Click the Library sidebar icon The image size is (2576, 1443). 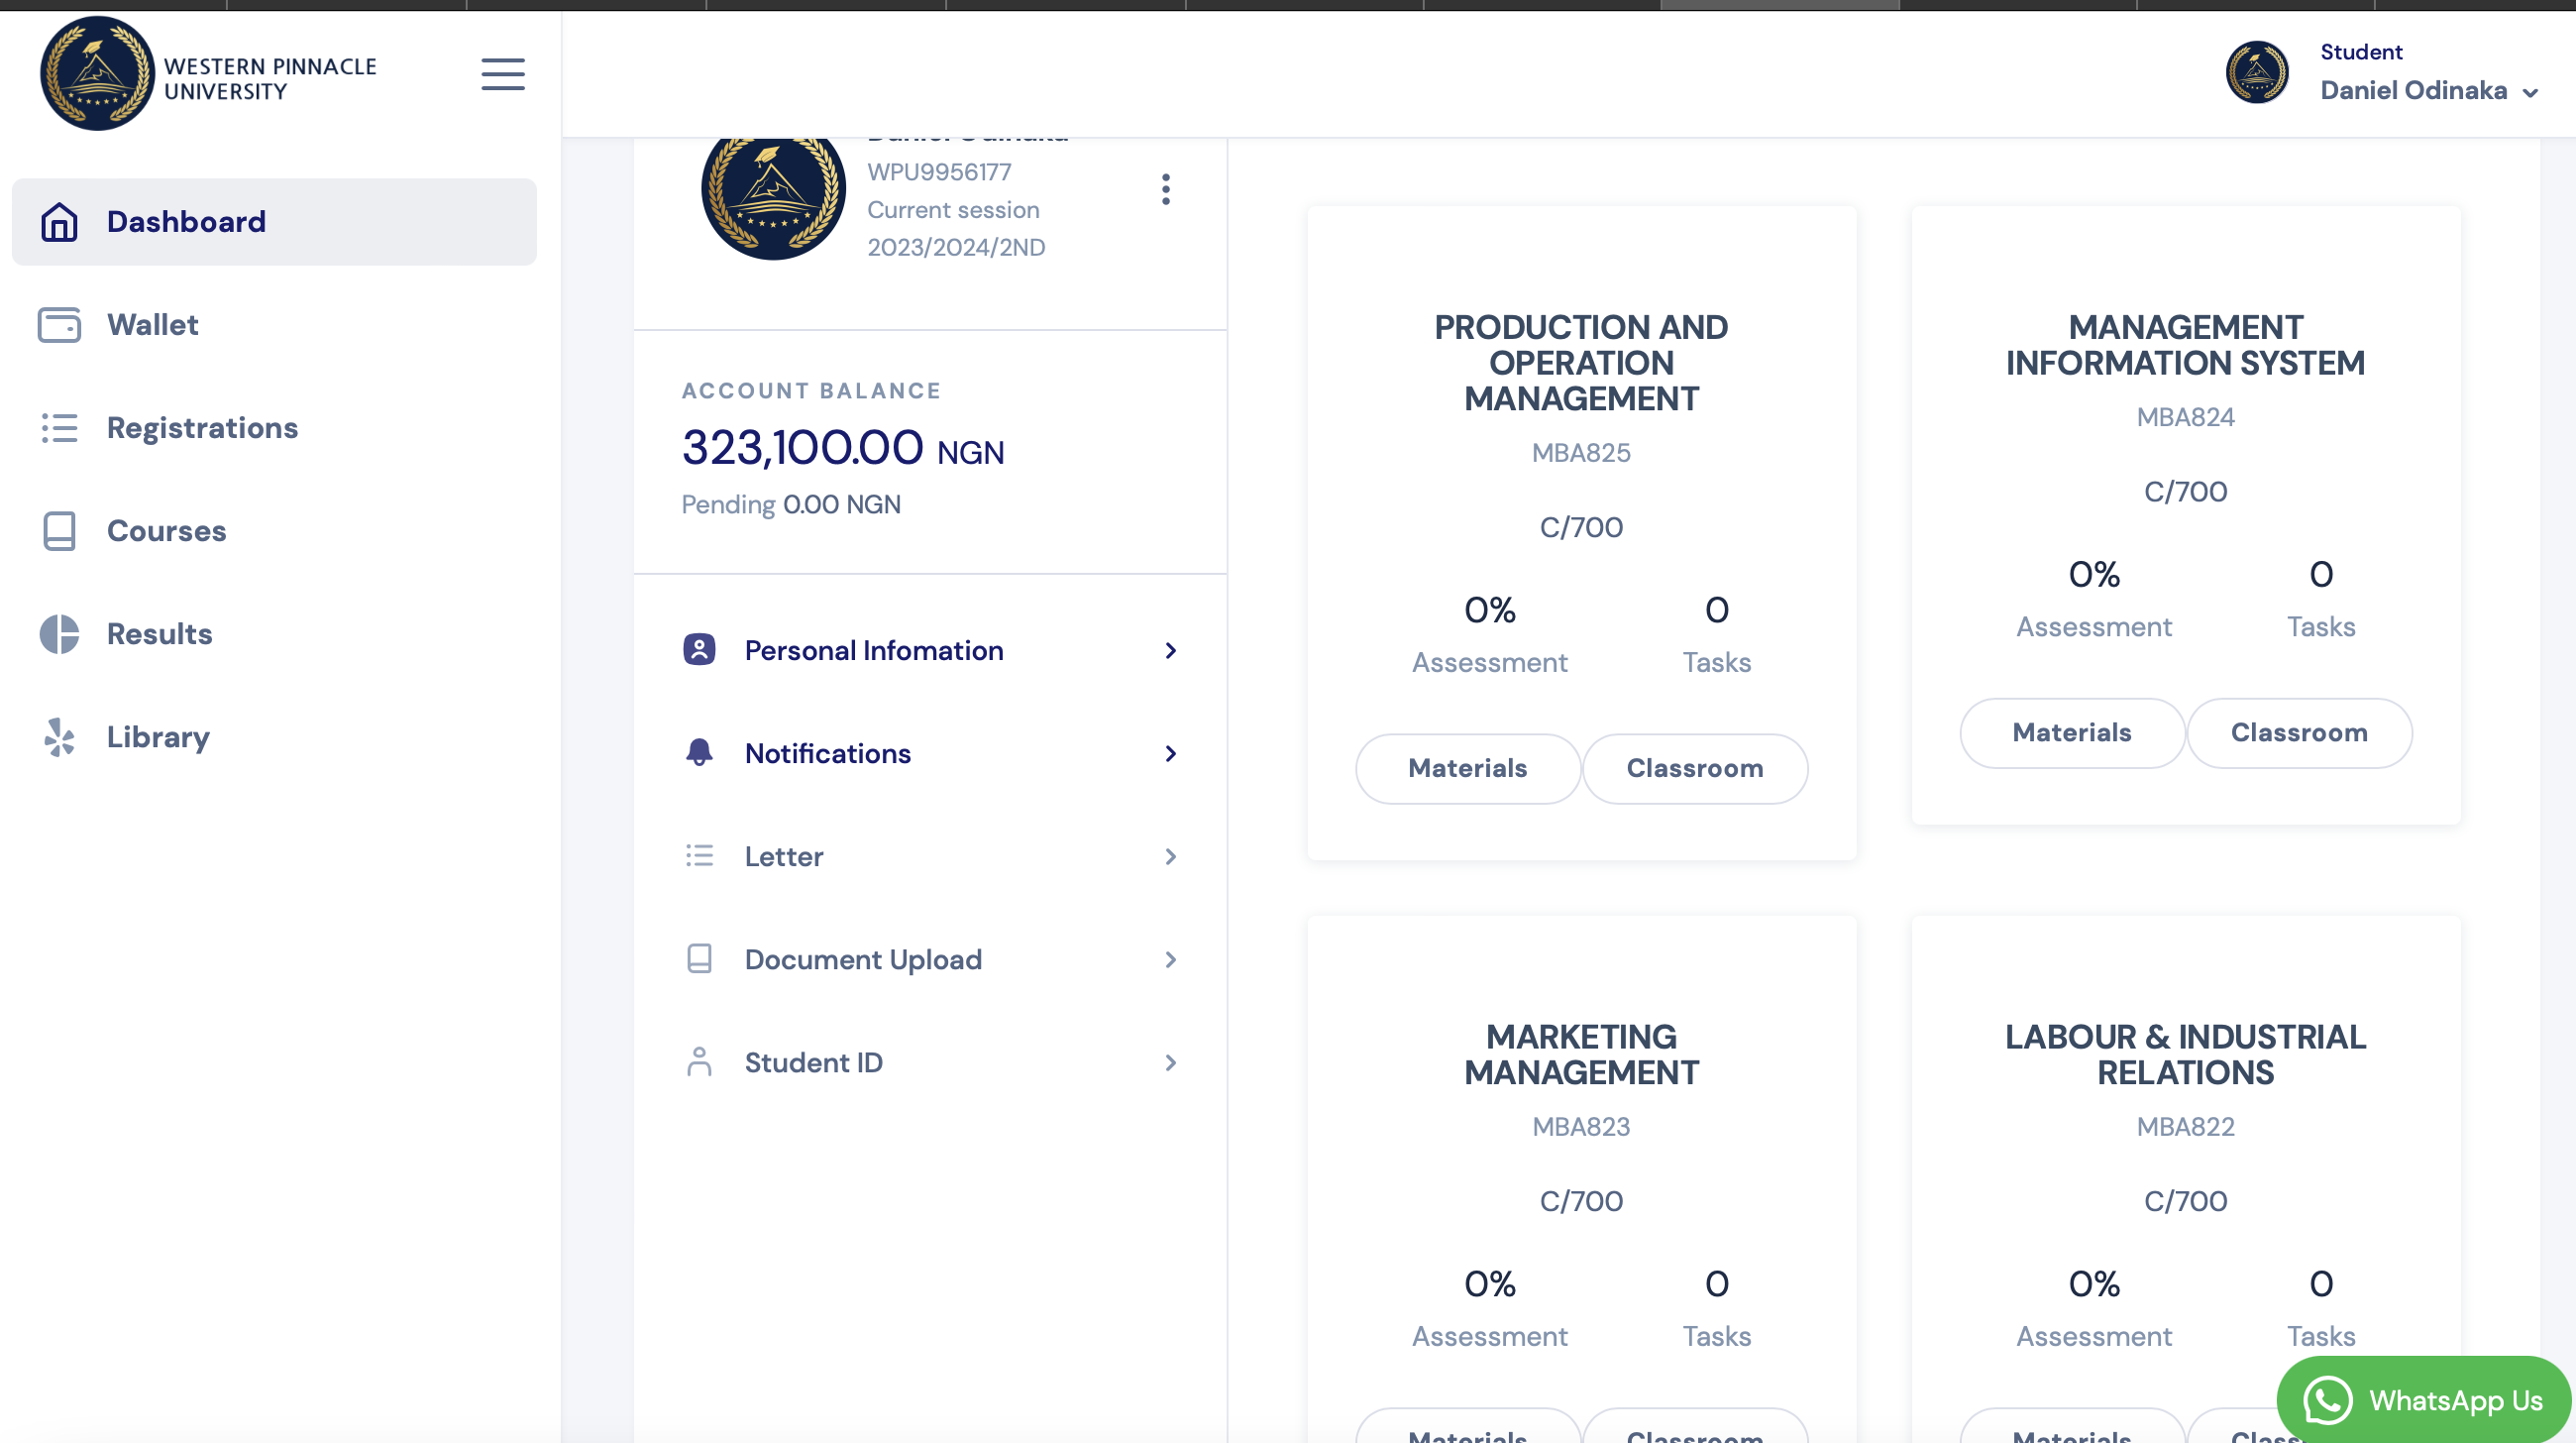(59, 737)
